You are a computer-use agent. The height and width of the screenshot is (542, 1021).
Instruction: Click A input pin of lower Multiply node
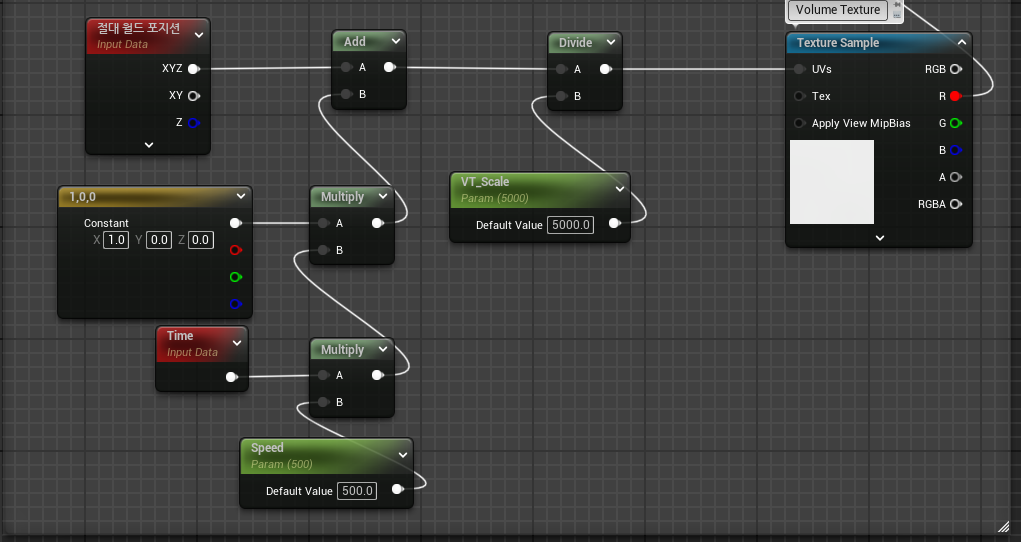tap(323, 375)
